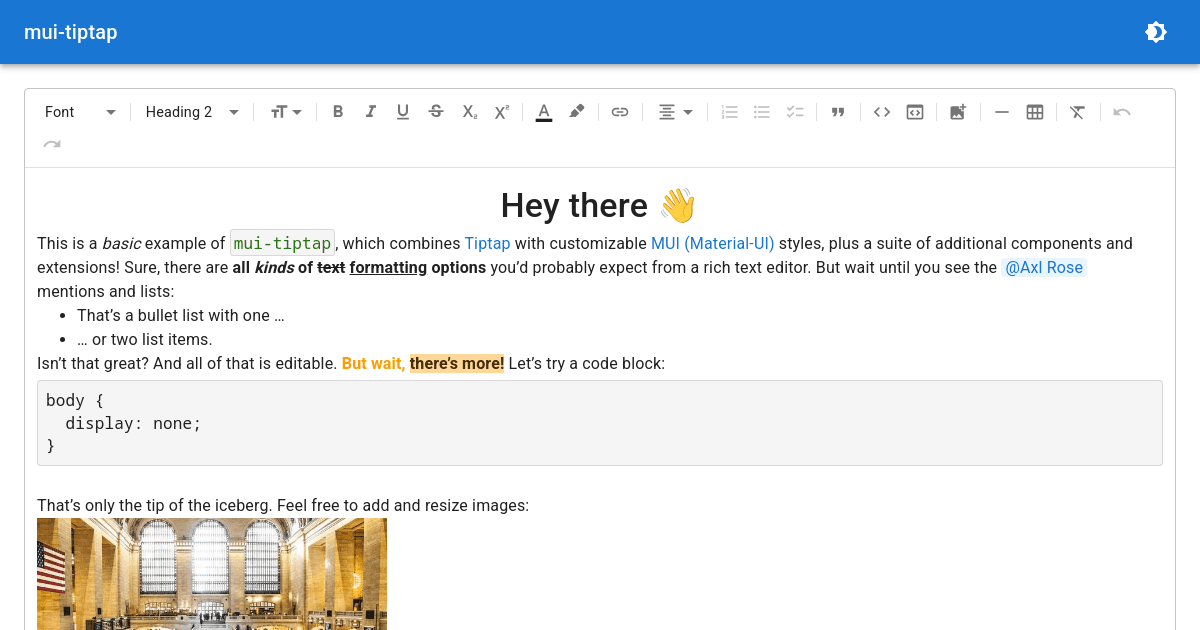Open the MUI (Material-UI) link
1200x630 pixels.
click(x=712, y=243)
